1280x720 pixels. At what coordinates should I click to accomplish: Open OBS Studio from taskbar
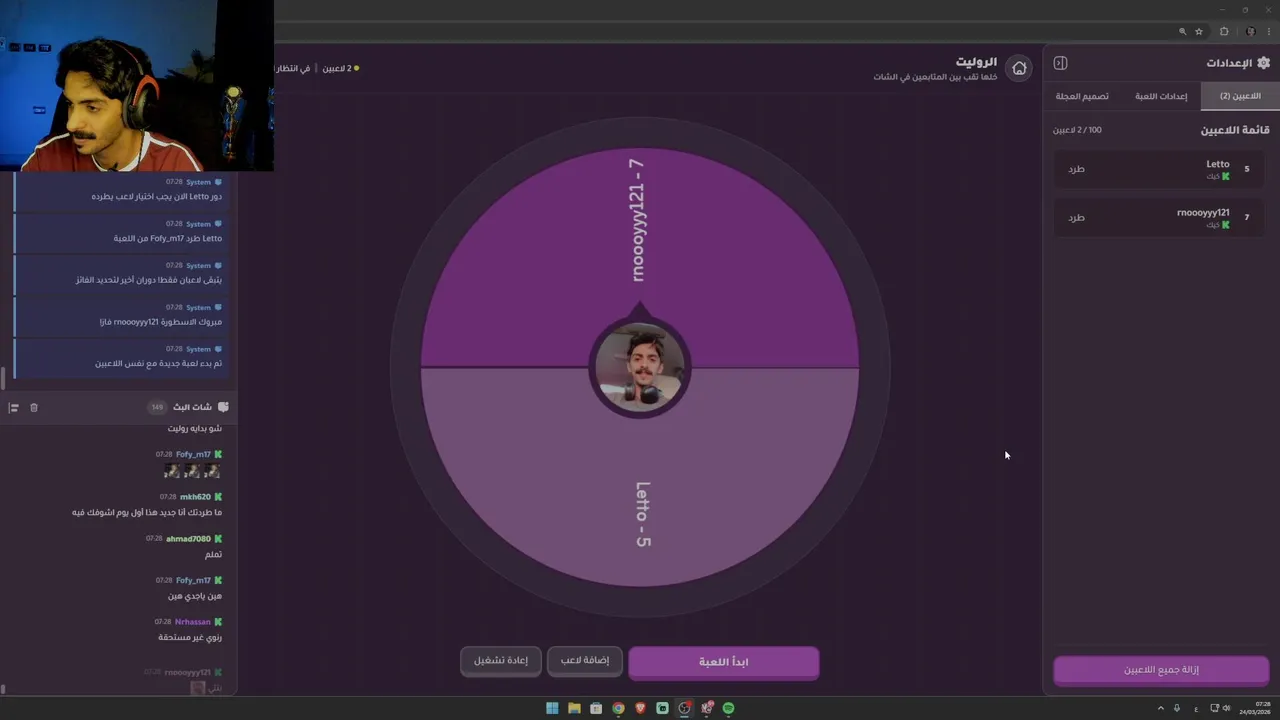684,708
